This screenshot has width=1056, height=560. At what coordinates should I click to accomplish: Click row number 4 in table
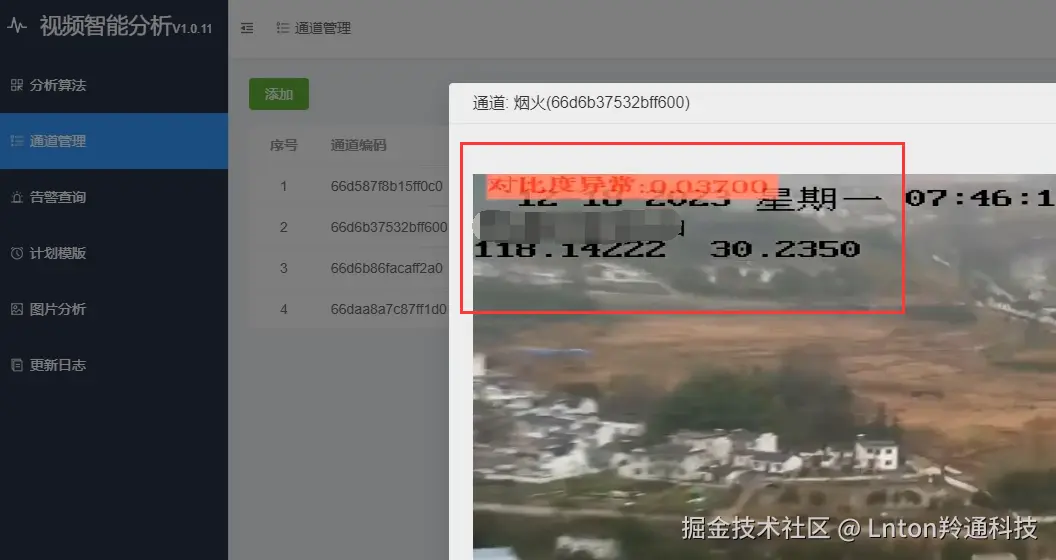[x=284, y=309]
